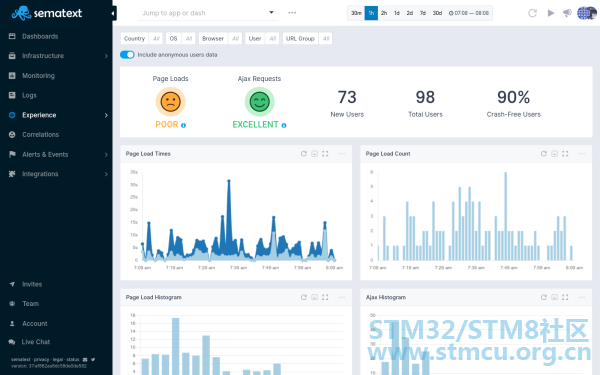Select Experience in the sidebar
600x375 pixels.
(39, 115)
